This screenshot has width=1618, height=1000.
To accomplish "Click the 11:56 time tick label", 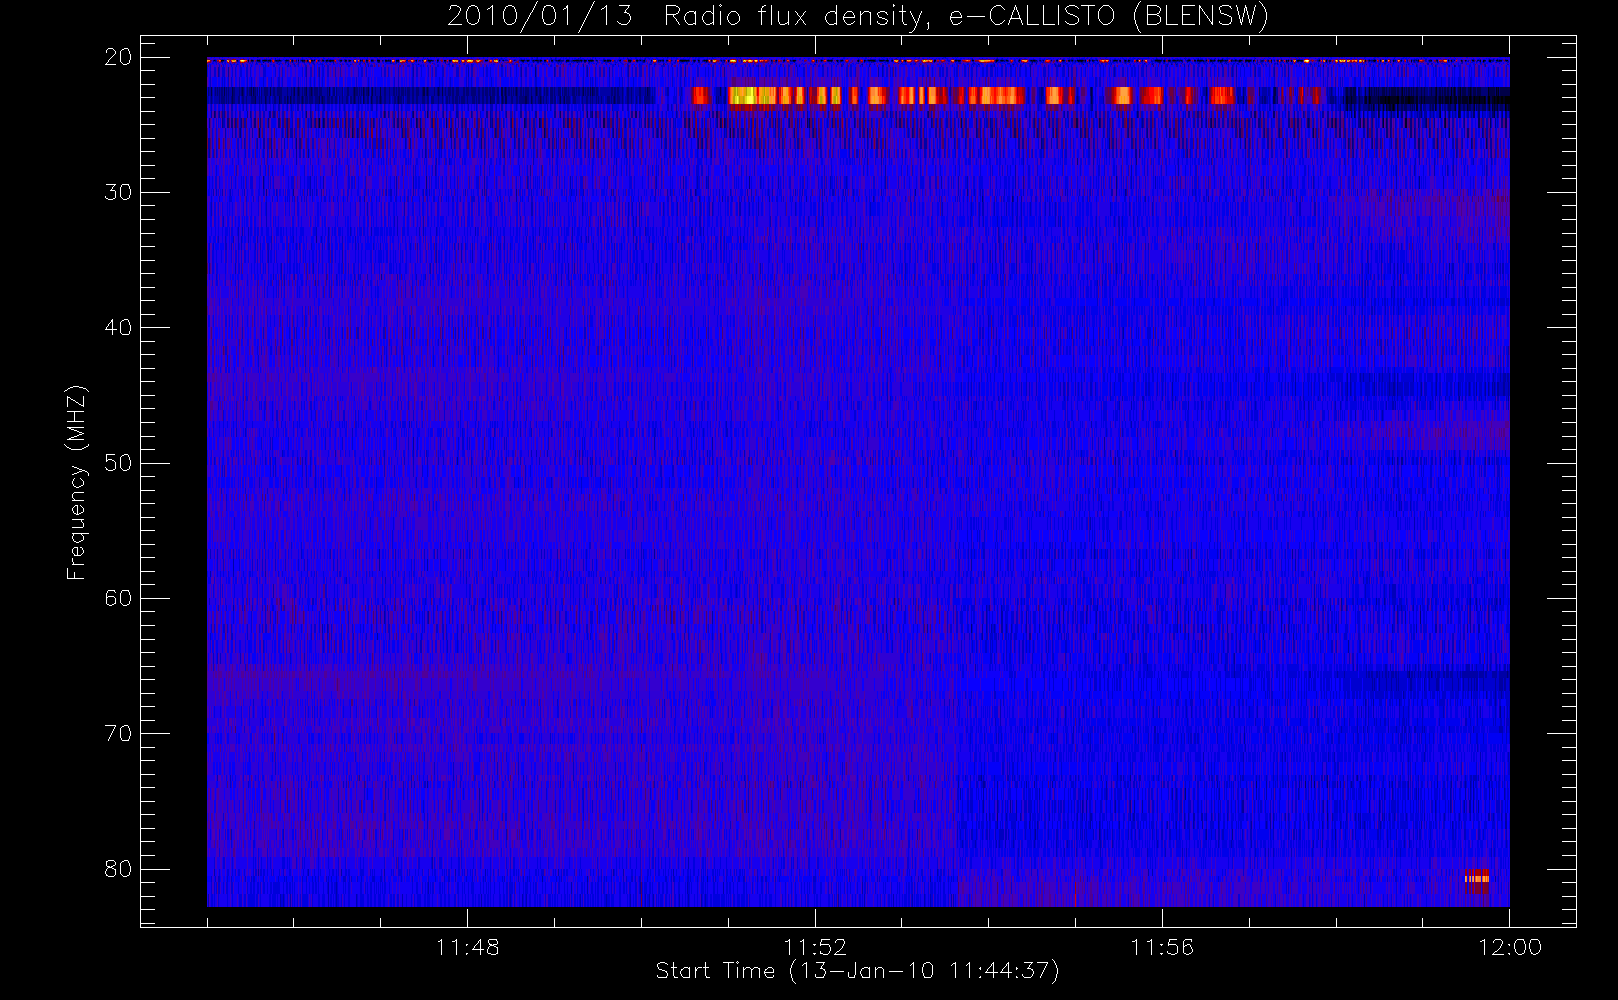I will click(1162, 947).
